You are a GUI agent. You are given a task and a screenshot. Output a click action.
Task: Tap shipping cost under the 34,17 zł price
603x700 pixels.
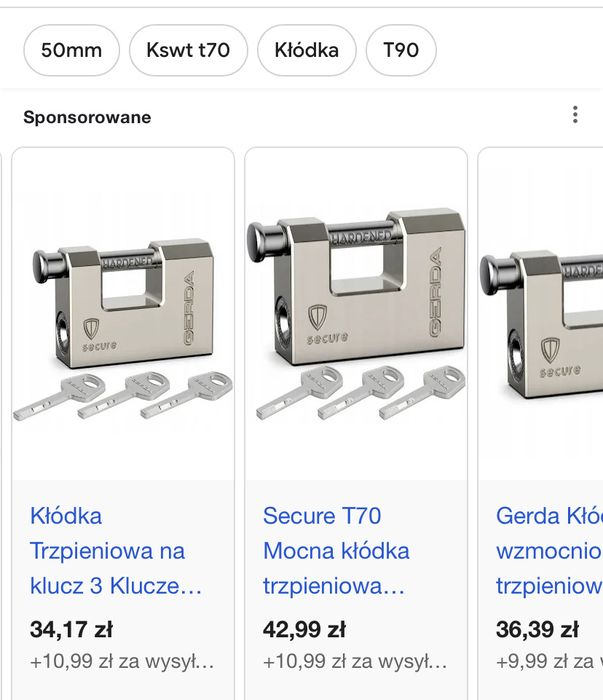[x=122, y=662]
